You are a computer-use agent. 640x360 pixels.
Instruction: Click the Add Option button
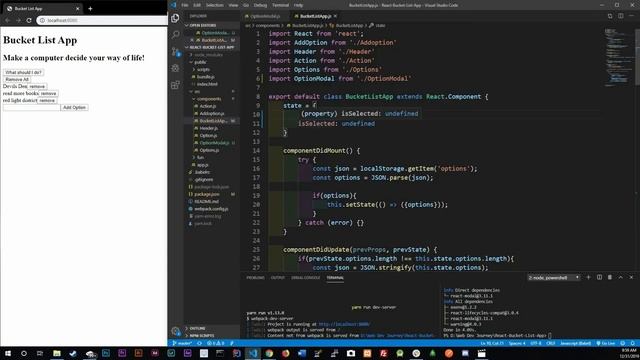74,107
